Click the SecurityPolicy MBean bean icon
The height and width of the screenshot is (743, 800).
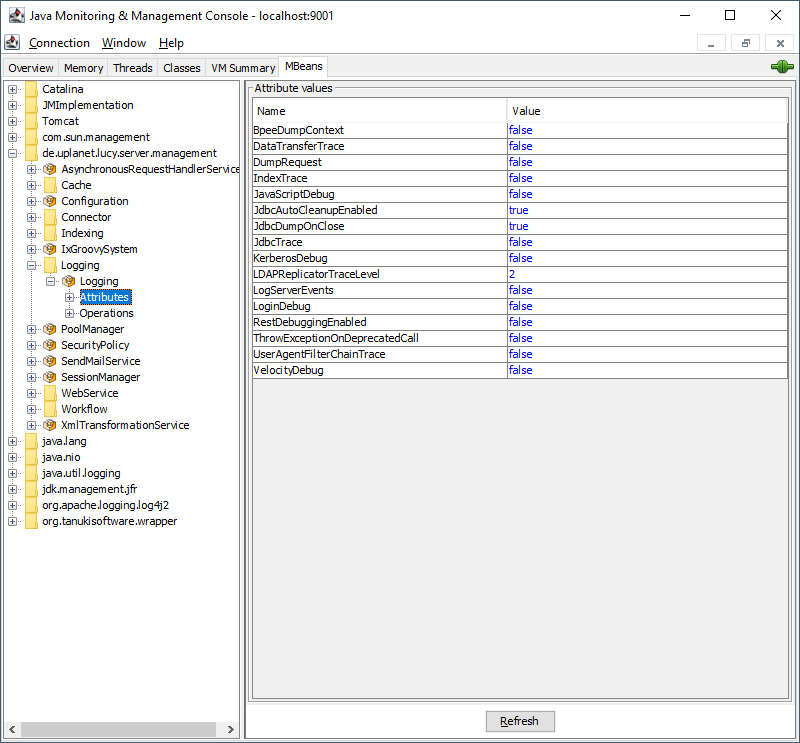coord(50,345)
